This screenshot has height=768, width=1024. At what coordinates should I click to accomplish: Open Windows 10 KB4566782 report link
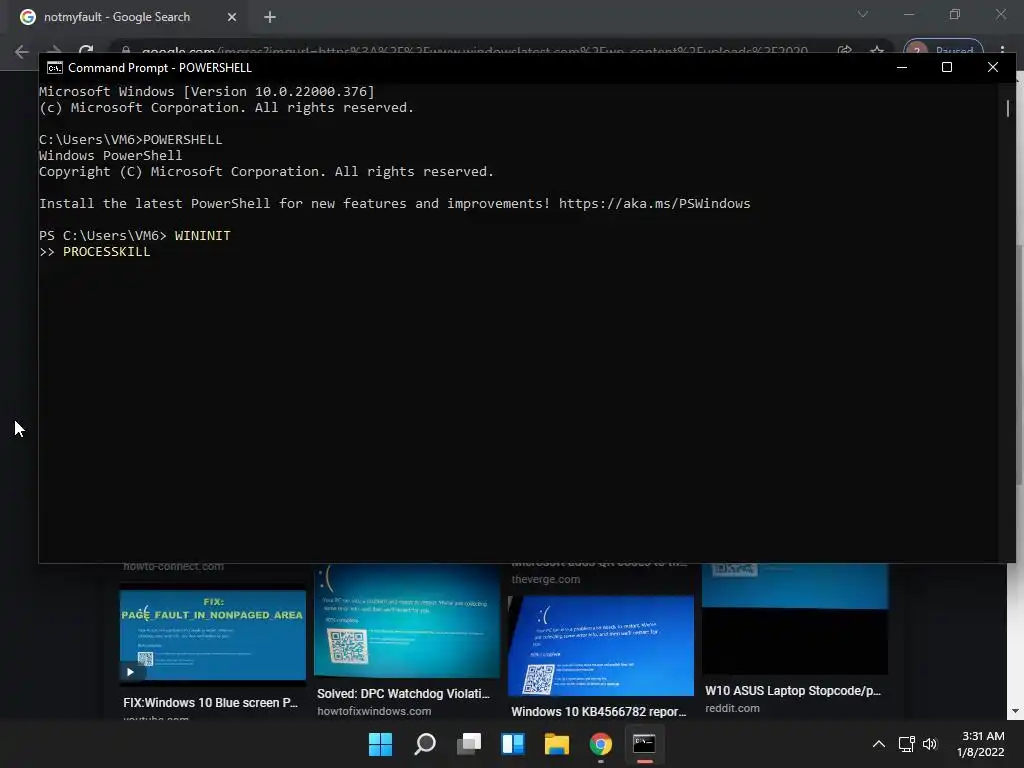[x=598, y=711]
